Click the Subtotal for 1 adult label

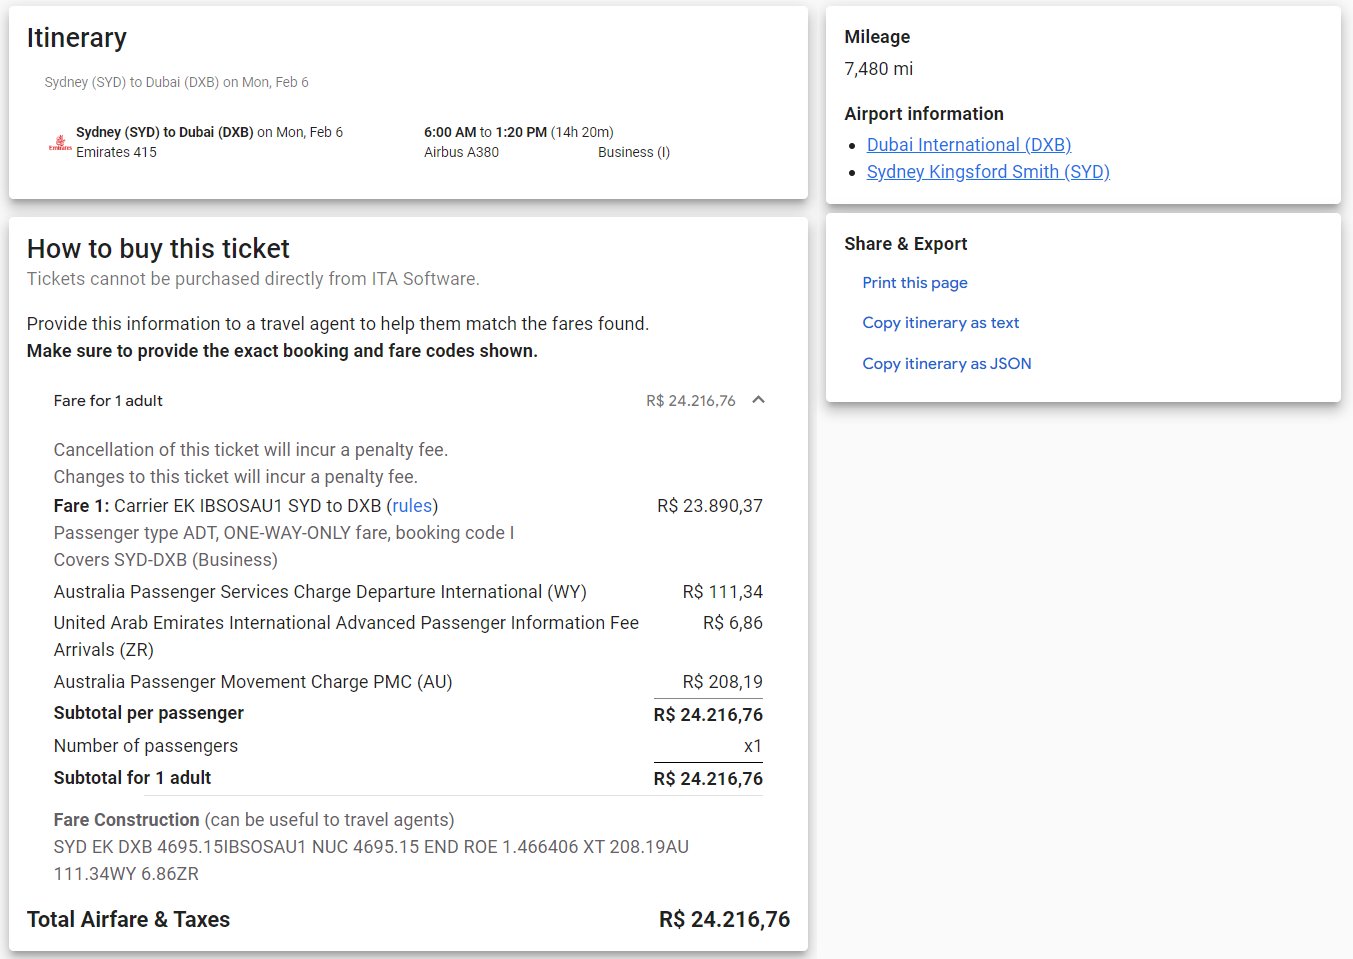click(x=132, y=778)
